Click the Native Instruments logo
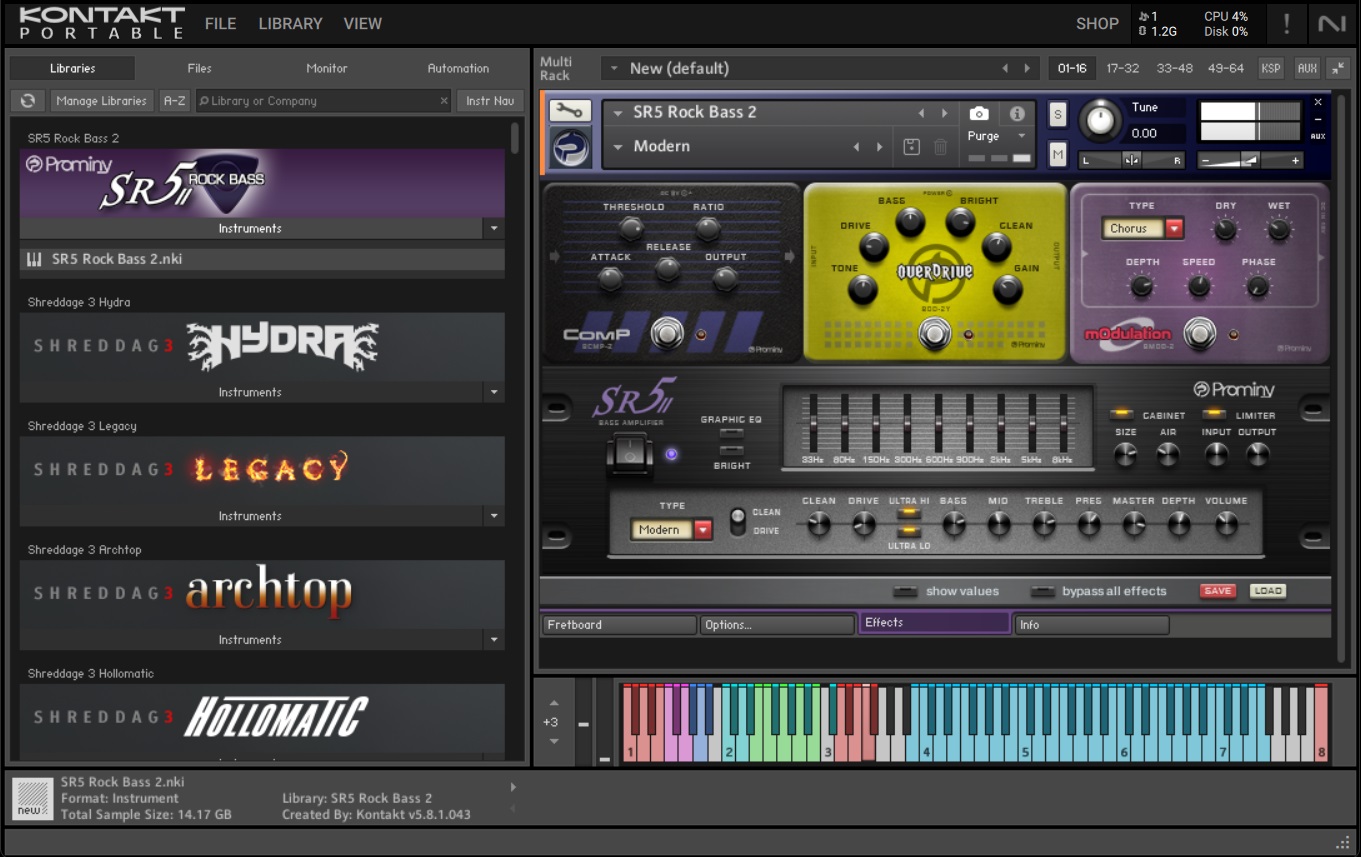 (1332, 24)
